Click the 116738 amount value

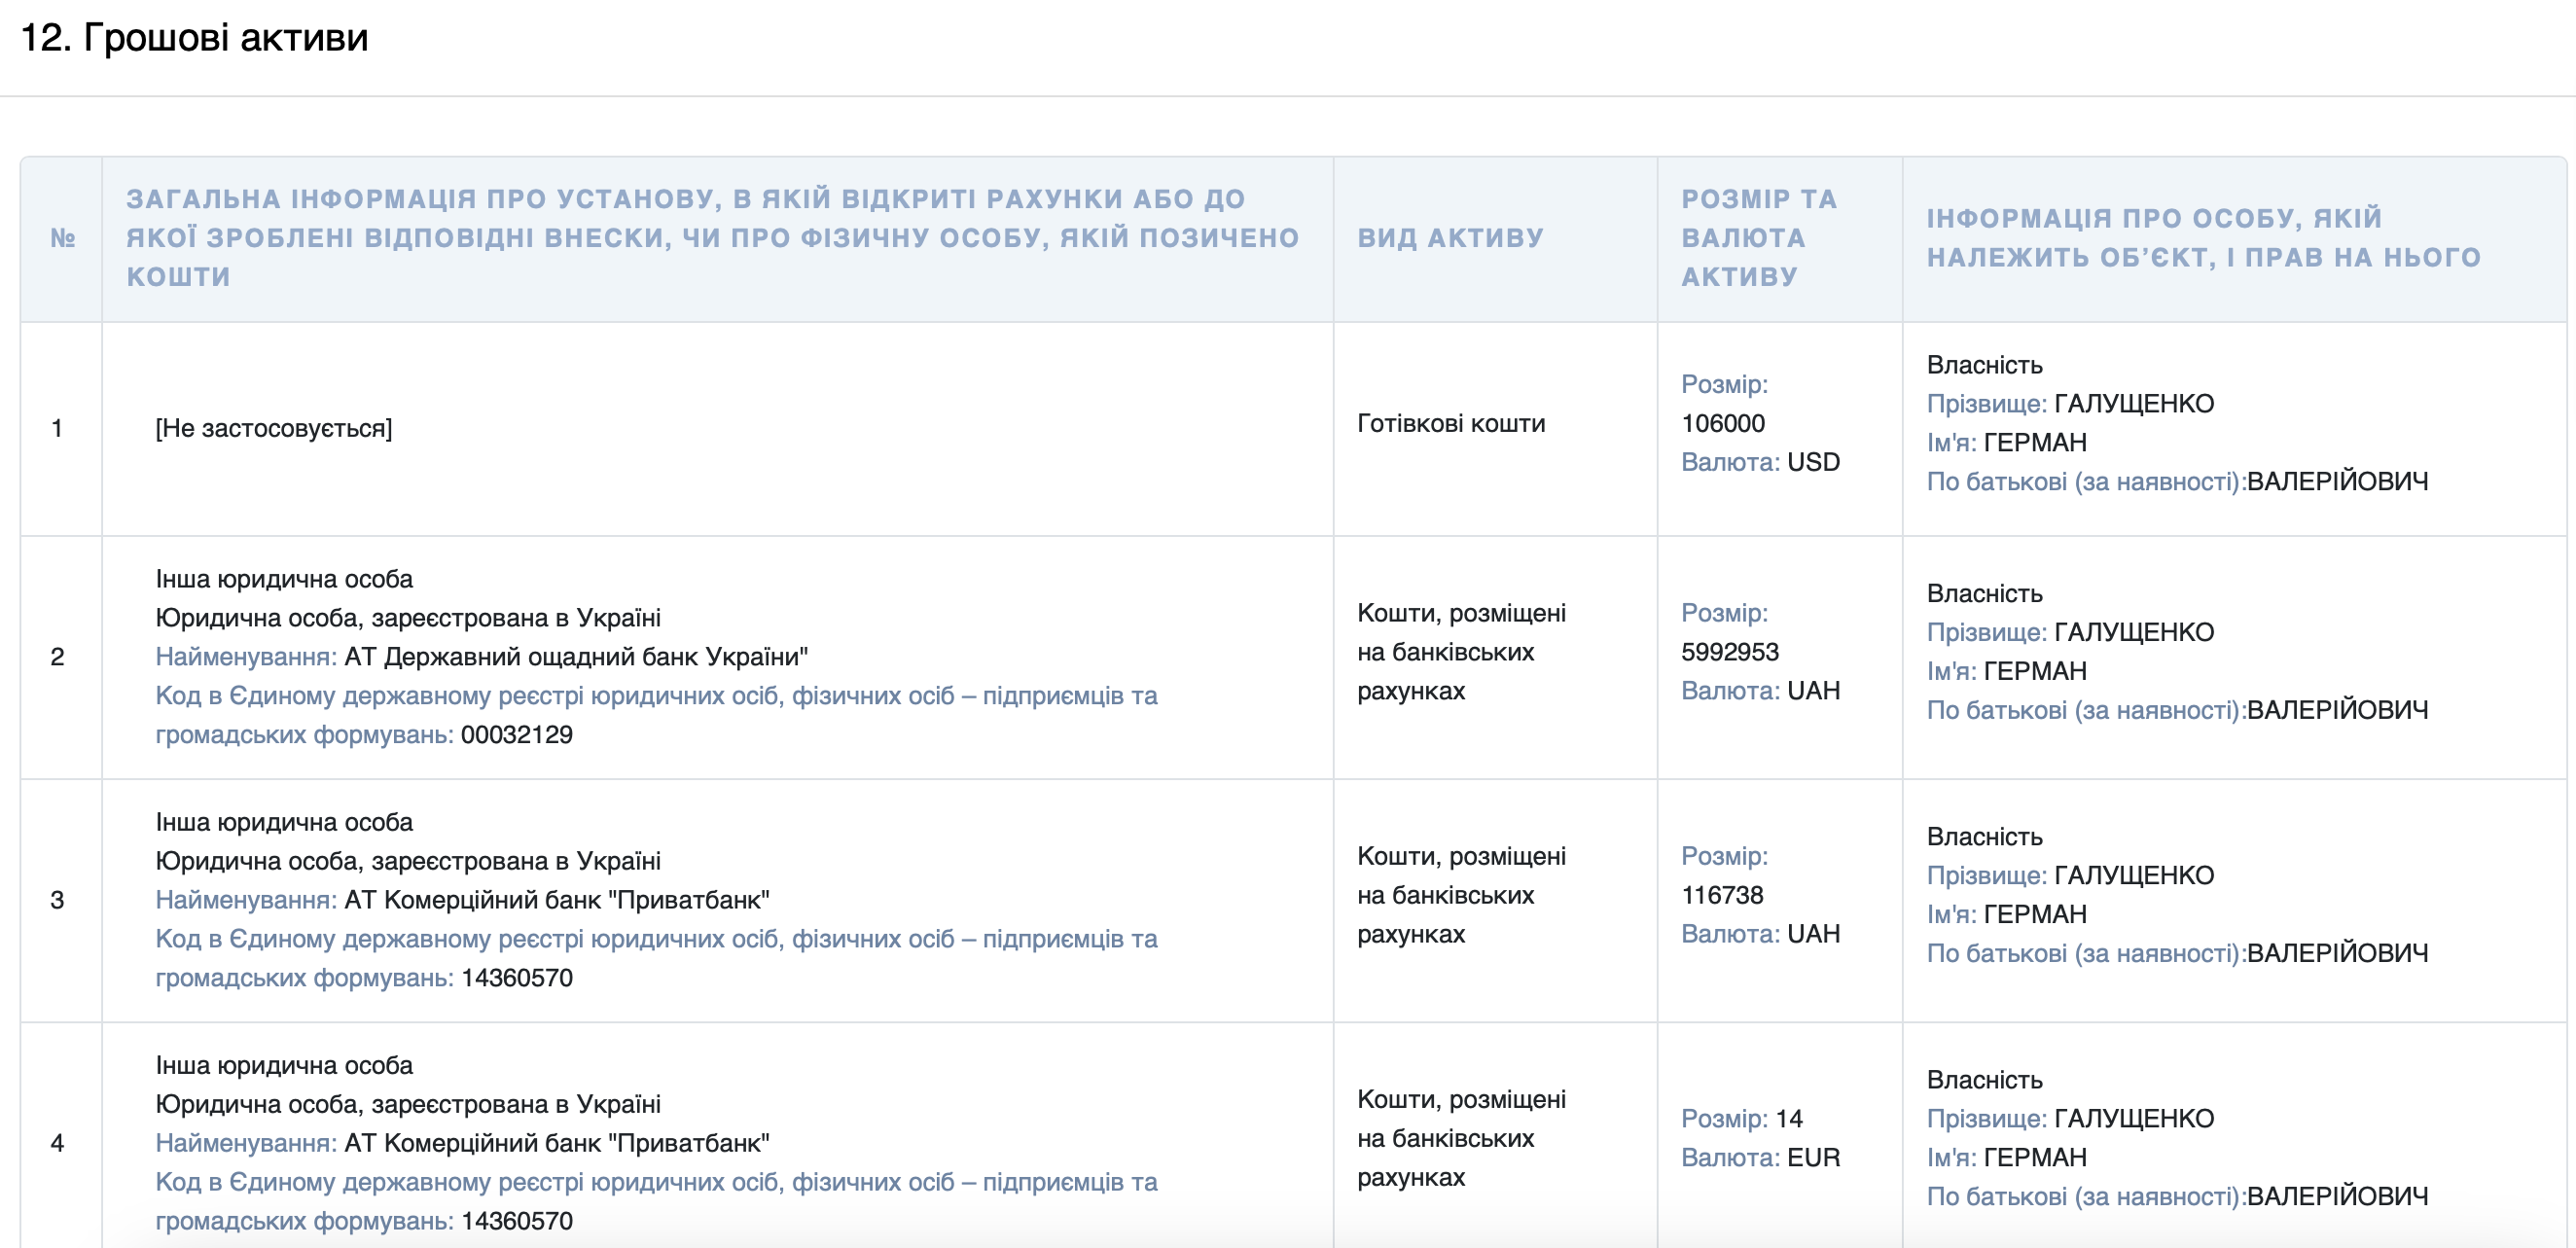pyautogui.click(x=1721, y=895)
